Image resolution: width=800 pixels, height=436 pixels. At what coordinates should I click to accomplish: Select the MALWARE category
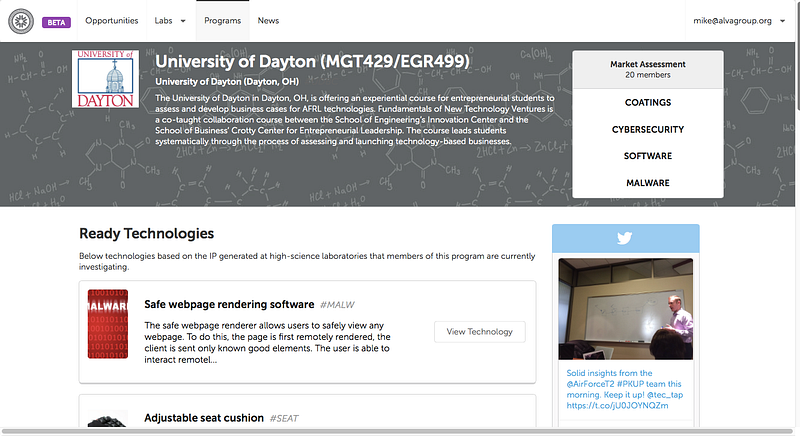pyautogui.click(x=648, y=183)
